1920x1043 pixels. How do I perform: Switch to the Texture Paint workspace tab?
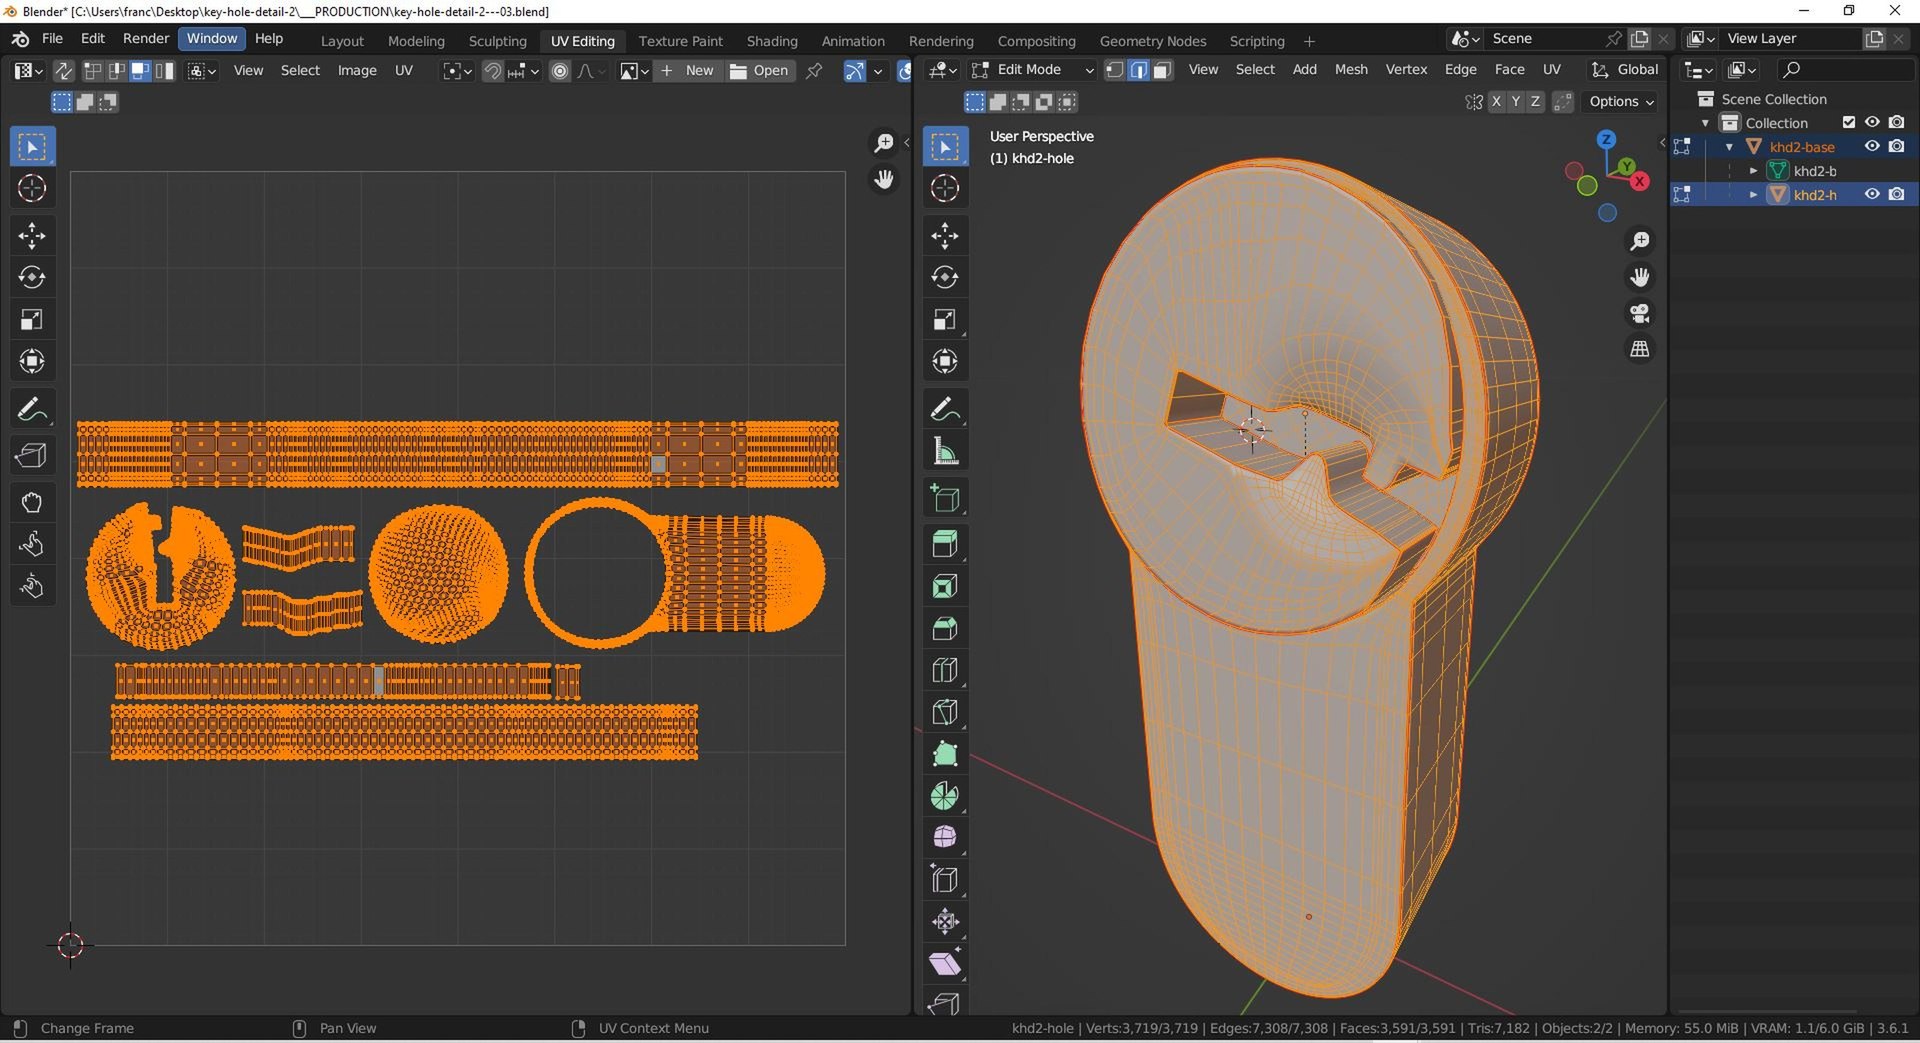[x=680, y=41]
